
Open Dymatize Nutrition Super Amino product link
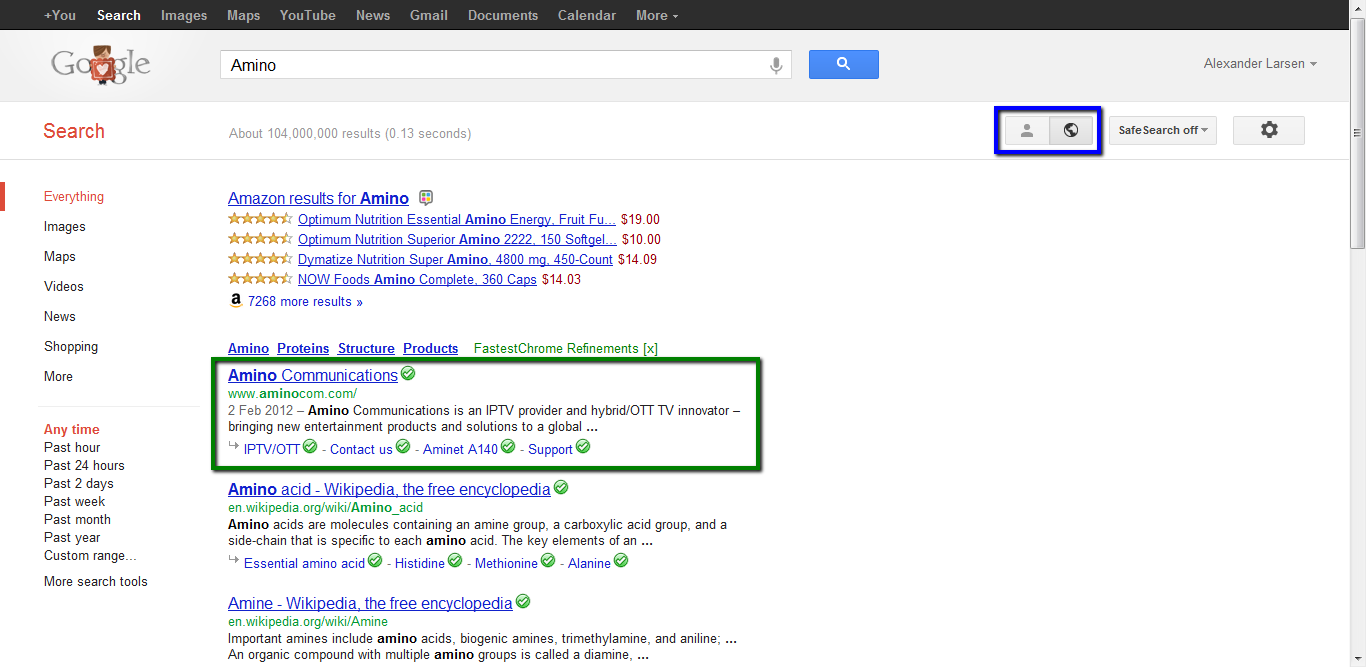455,260
